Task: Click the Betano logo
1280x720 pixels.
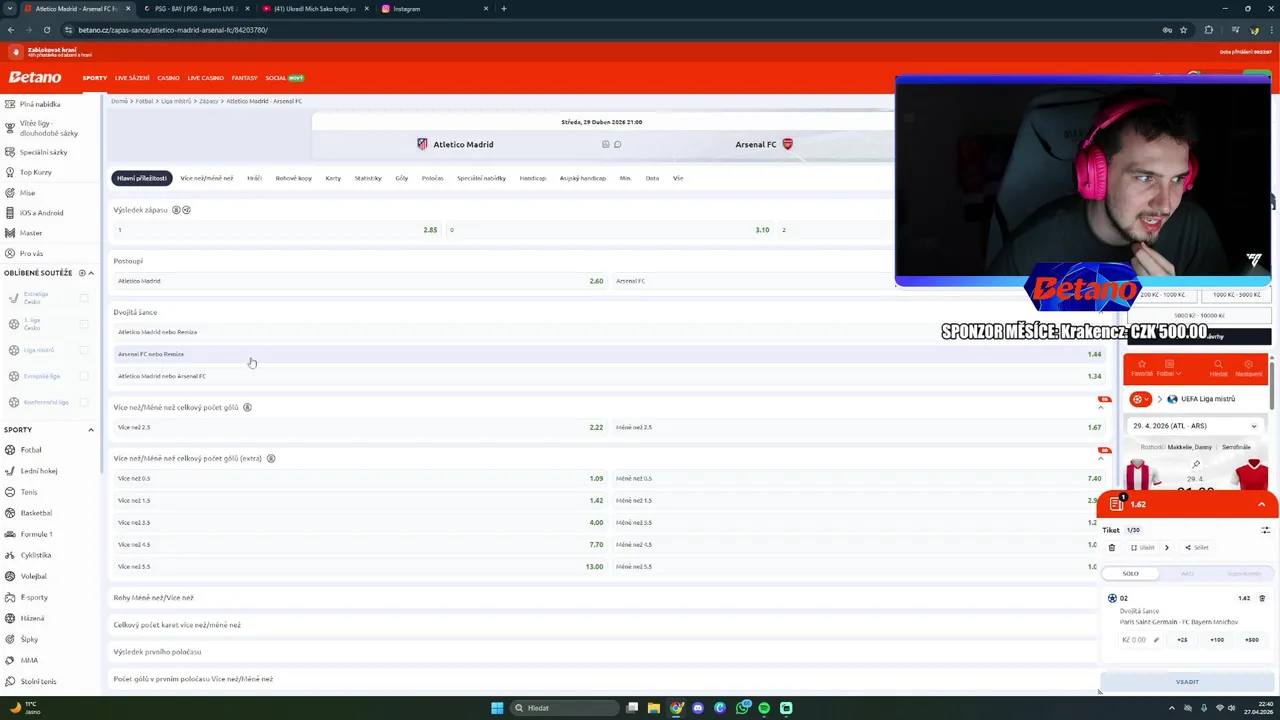Action: pos(35,77)
